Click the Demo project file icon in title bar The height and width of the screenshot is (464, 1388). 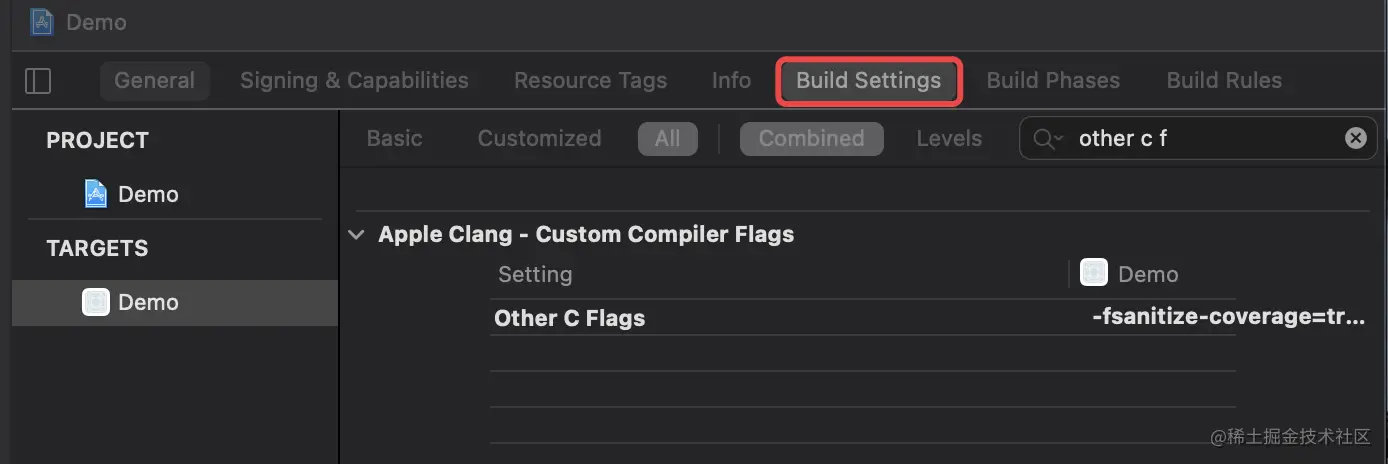(x=42, y=22)
